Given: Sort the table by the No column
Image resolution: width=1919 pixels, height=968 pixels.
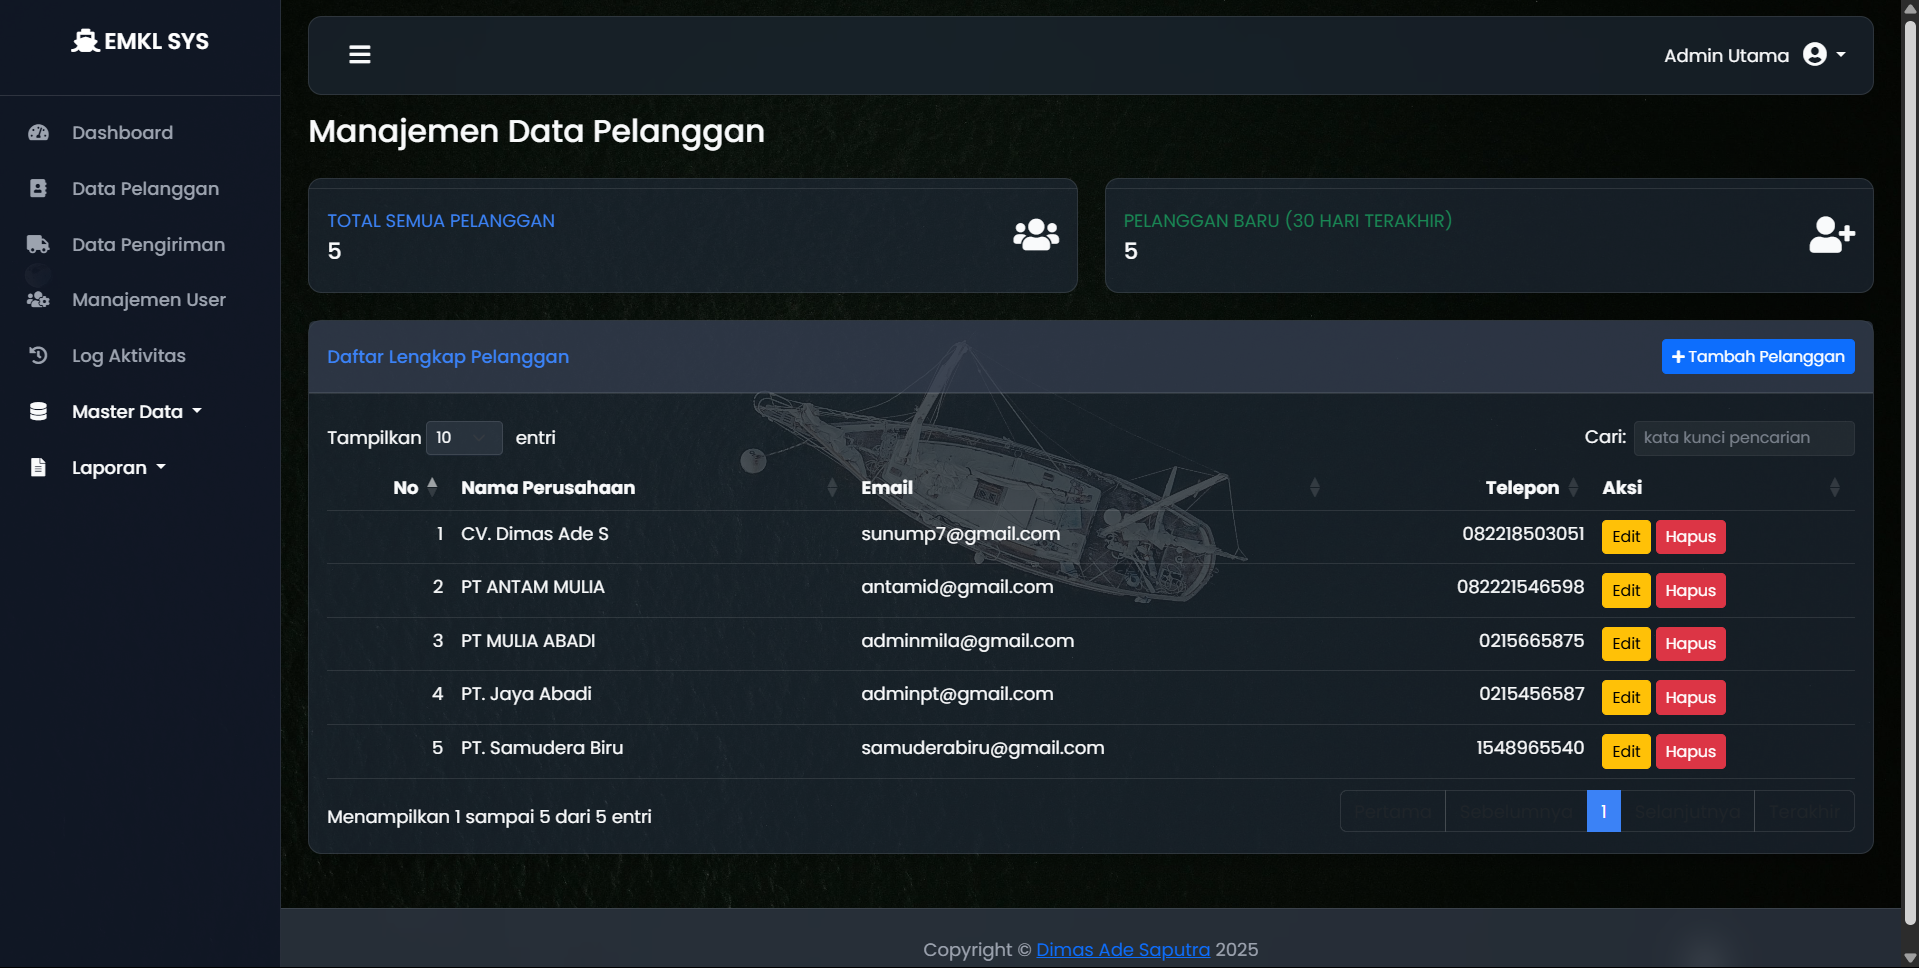Looking at the screenshot, I should coord(405,488).
